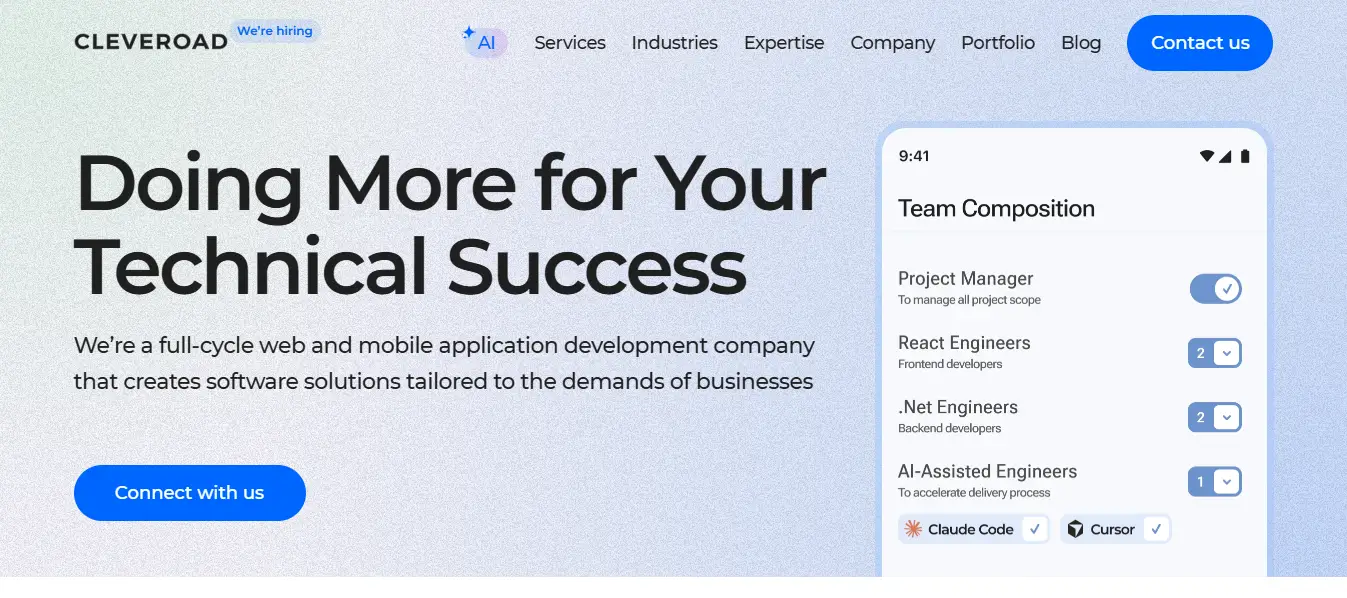Uncheck the Cursor checkbox
1347x598 pixels.
point(1157,529)
